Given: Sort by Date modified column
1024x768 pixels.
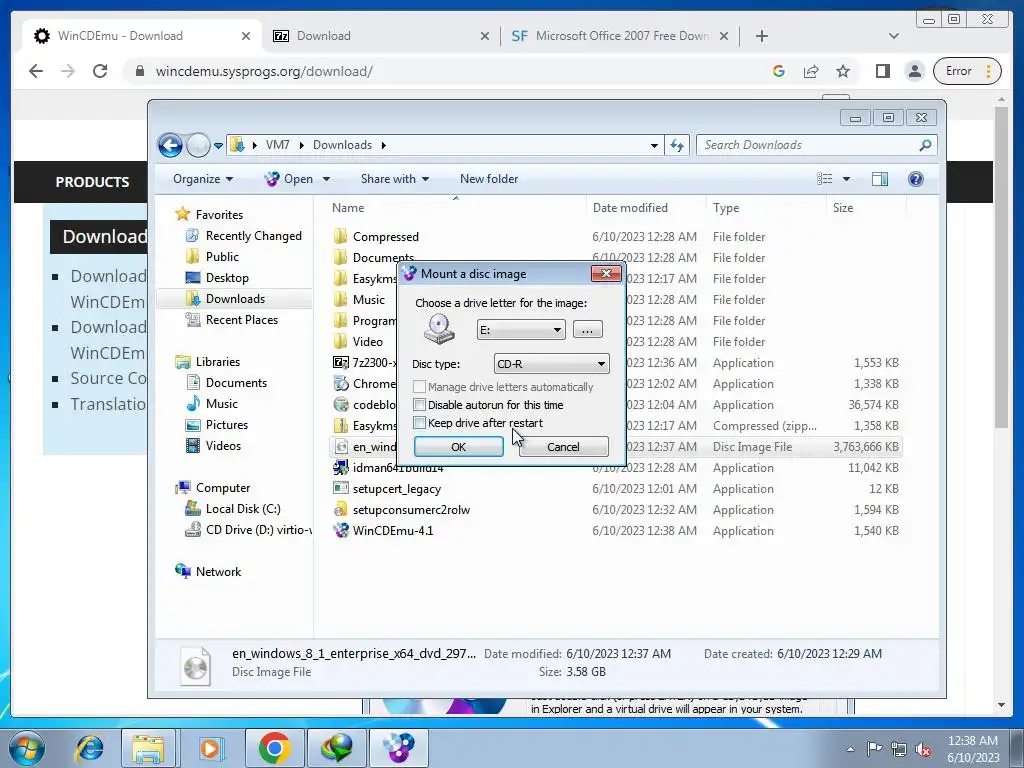Looking at the screenshot, I should (630, 208).
